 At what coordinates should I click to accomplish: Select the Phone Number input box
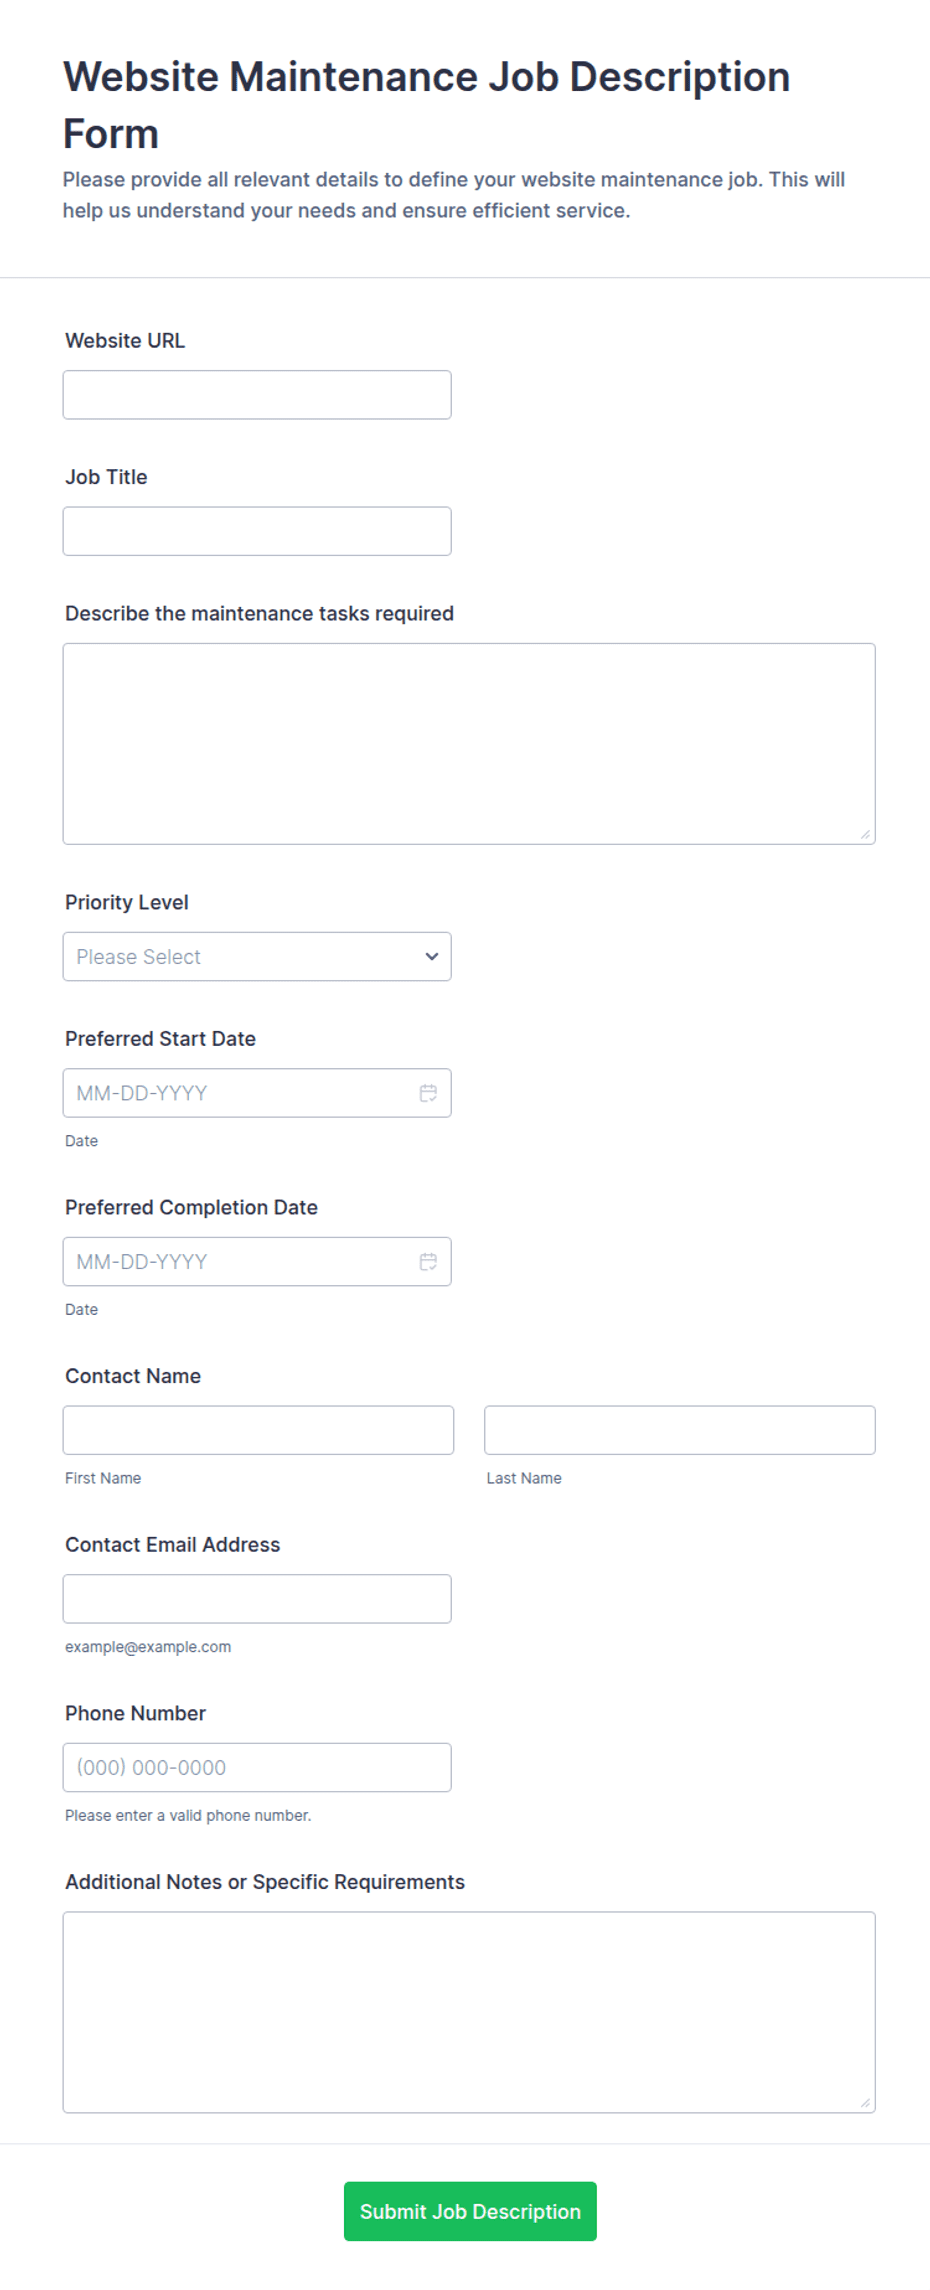[257, 1768]
